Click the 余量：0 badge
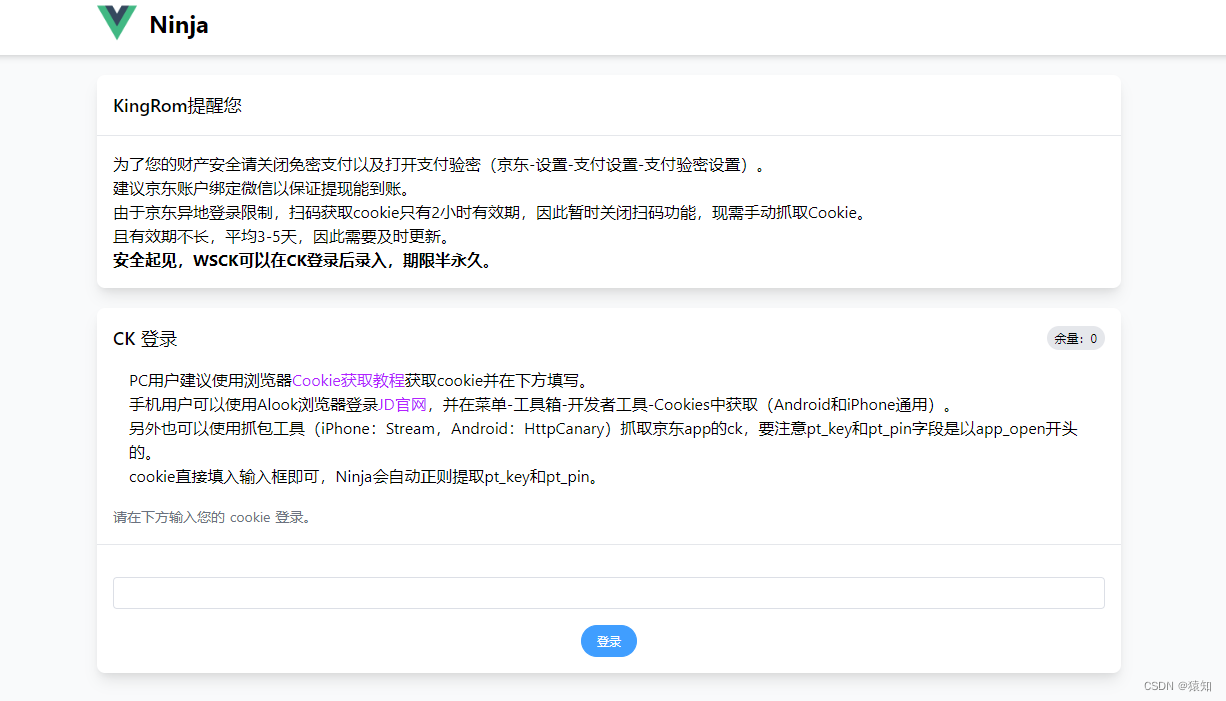The image size is (1226, 701). (x=1076, y=339)
